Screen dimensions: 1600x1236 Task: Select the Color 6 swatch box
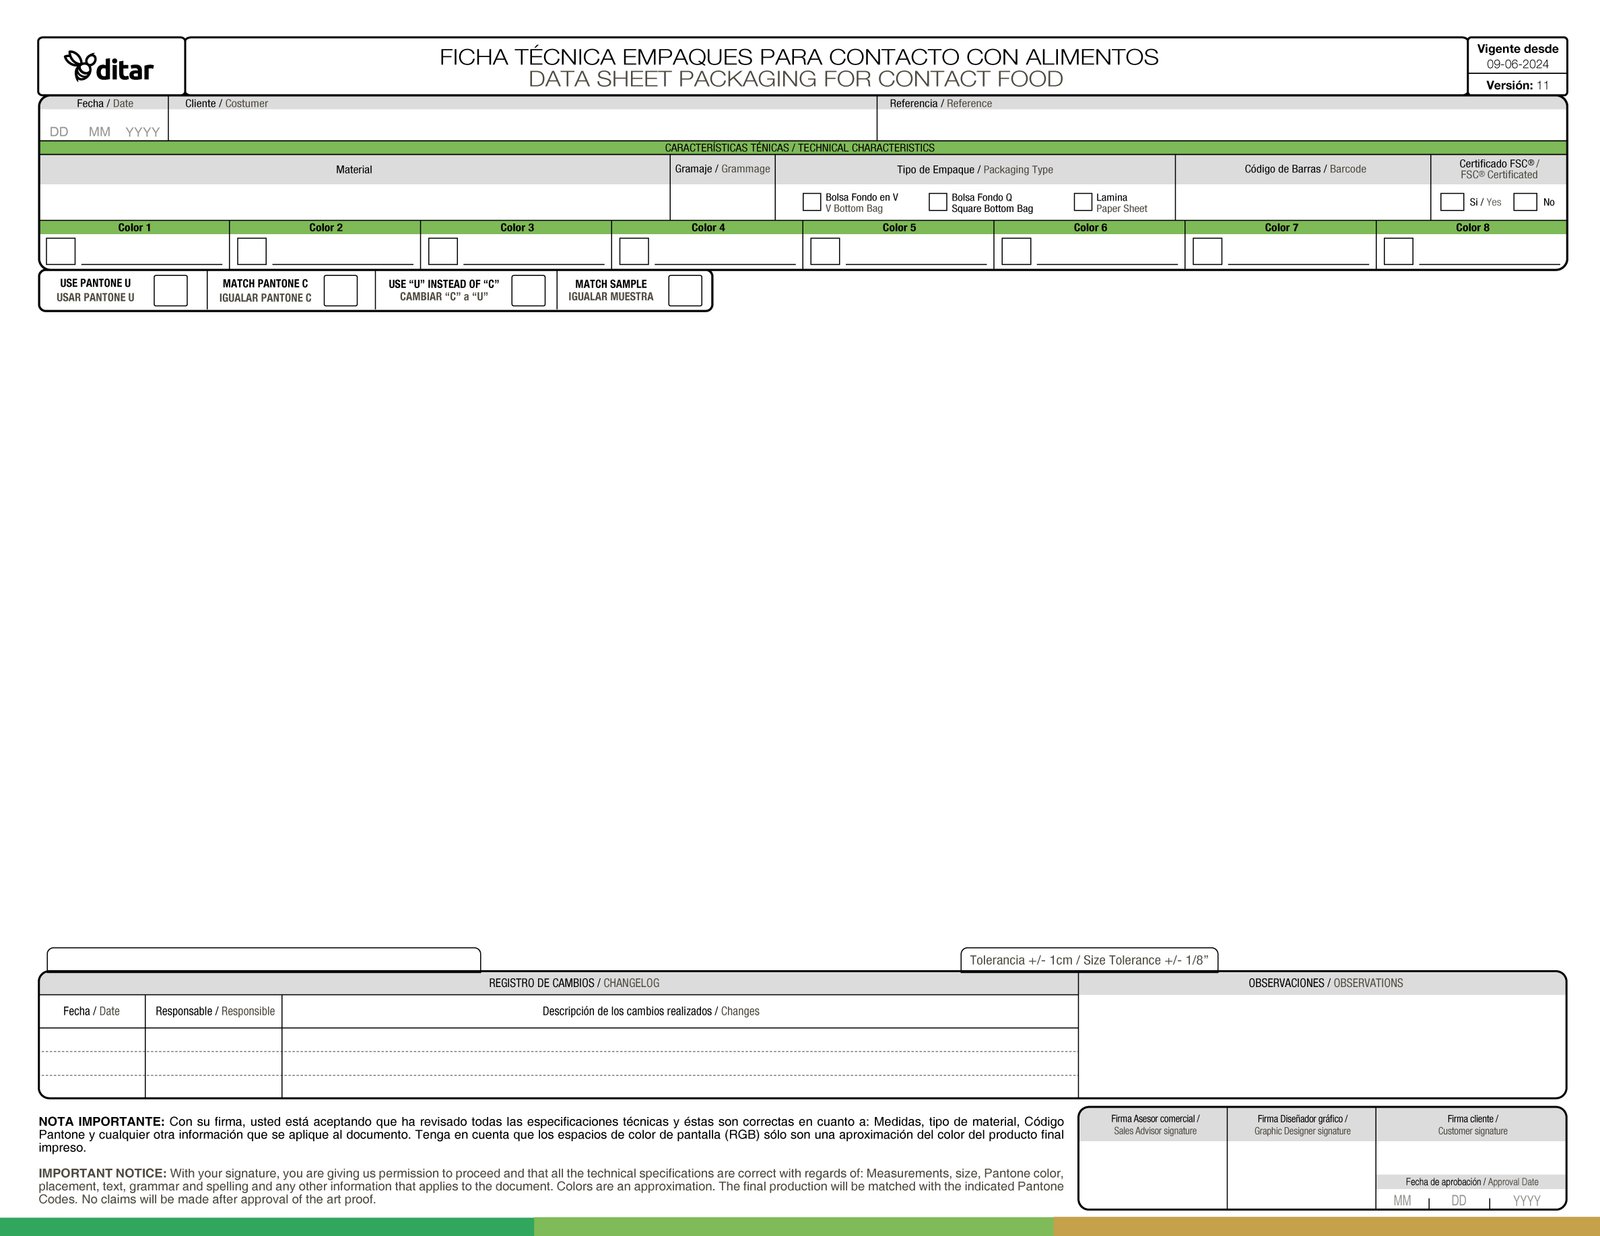(x=1016, y=251)
